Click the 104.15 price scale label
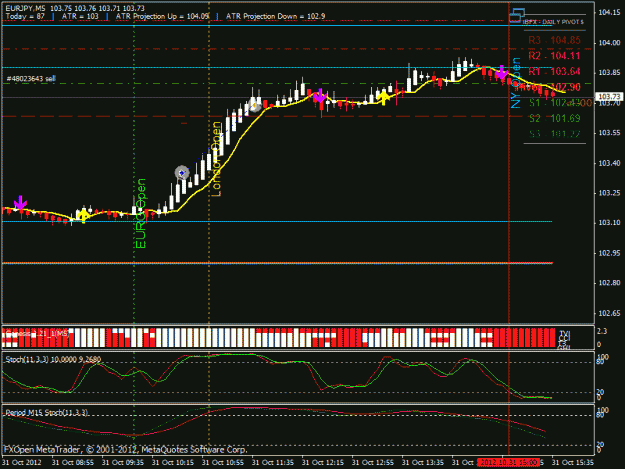 point(609,12)
